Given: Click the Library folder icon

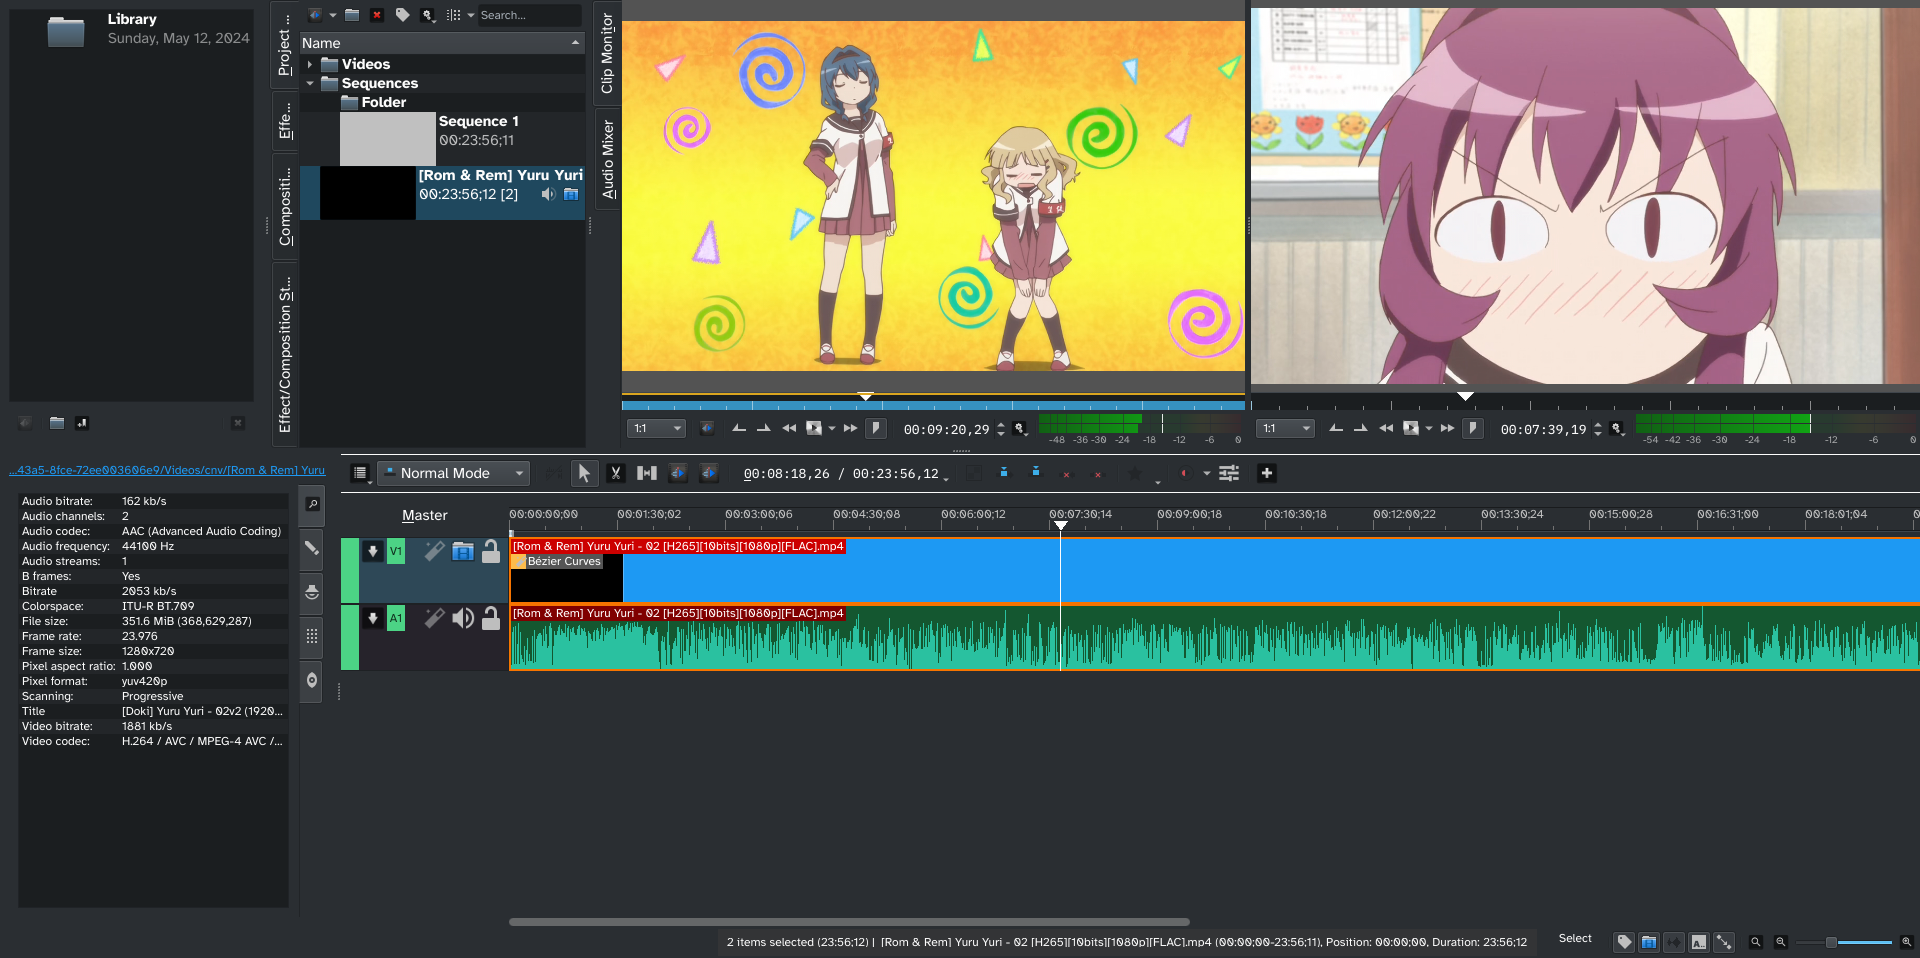Looking at the screenshot, I should pos(66,32).
